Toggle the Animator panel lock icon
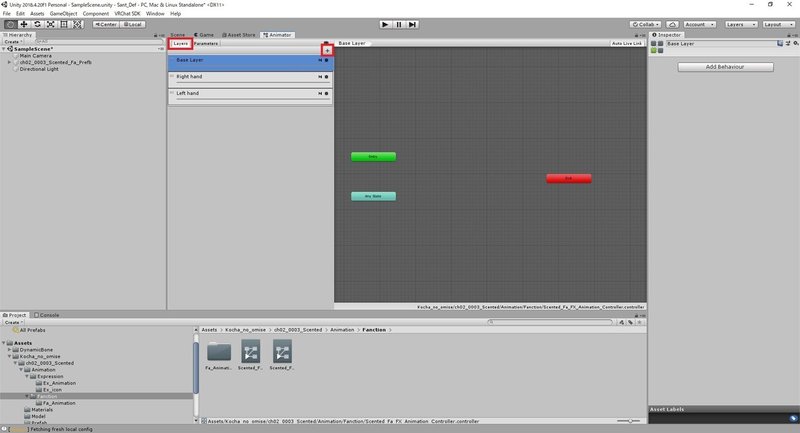This screenshot has height=433, width=800. (x=636, y=35)
